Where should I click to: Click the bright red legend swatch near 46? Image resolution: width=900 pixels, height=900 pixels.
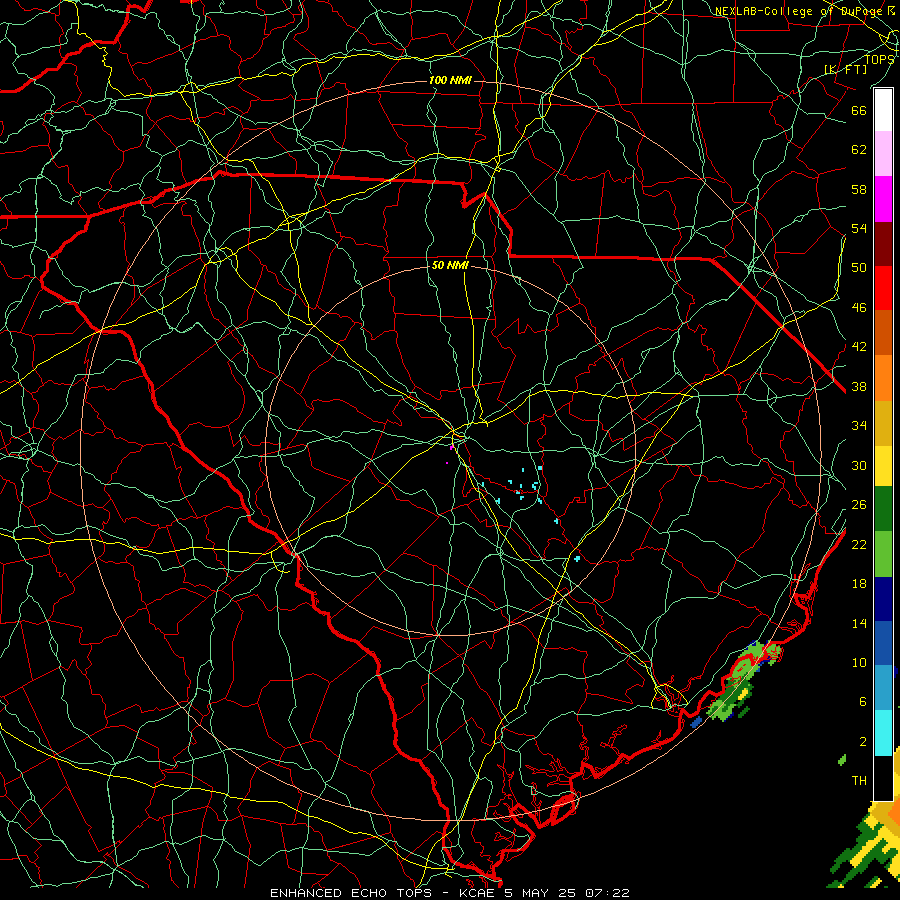click(x=883, y=288)
